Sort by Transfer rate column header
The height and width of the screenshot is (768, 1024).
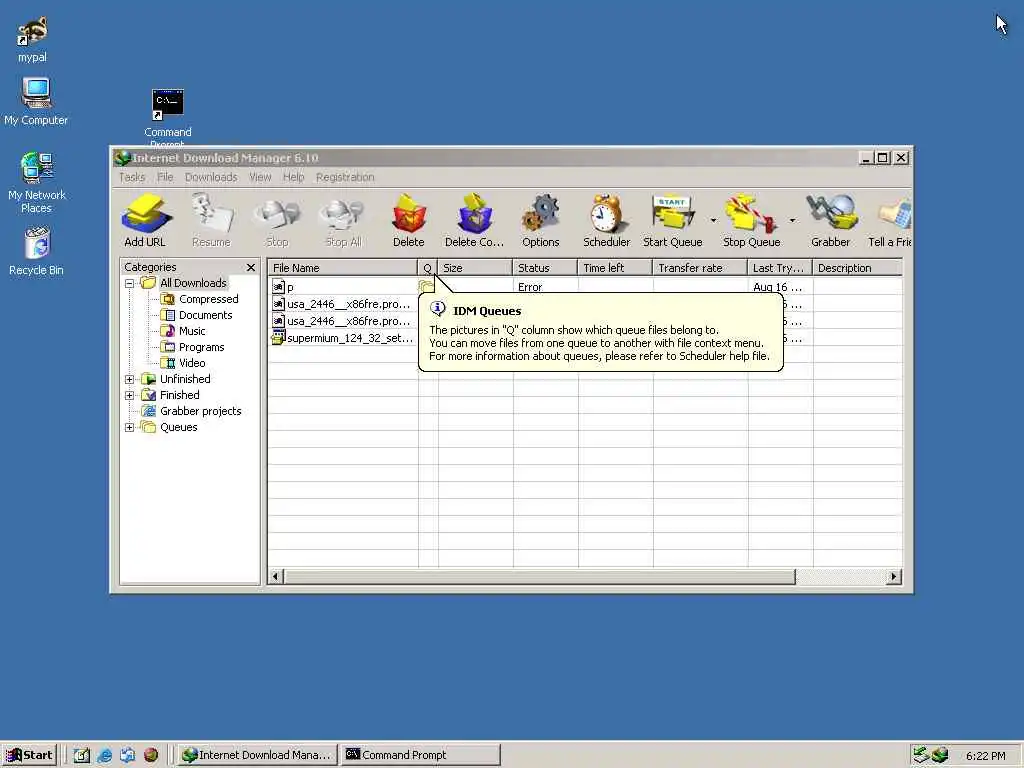tap(700, 268)
